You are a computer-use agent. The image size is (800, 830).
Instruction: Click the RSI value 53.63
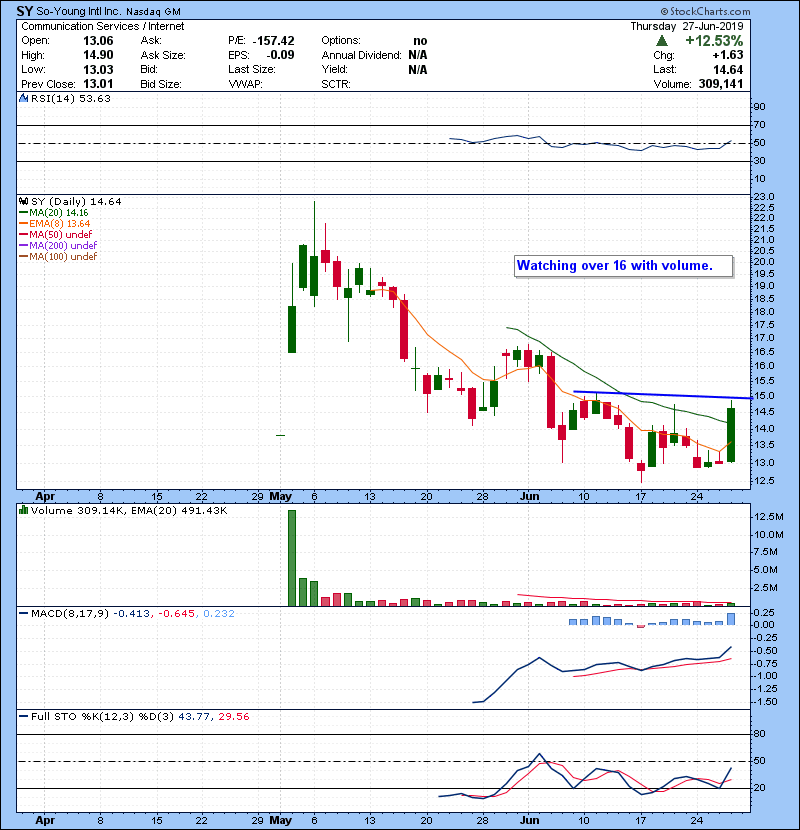click(x=96, y=98)
